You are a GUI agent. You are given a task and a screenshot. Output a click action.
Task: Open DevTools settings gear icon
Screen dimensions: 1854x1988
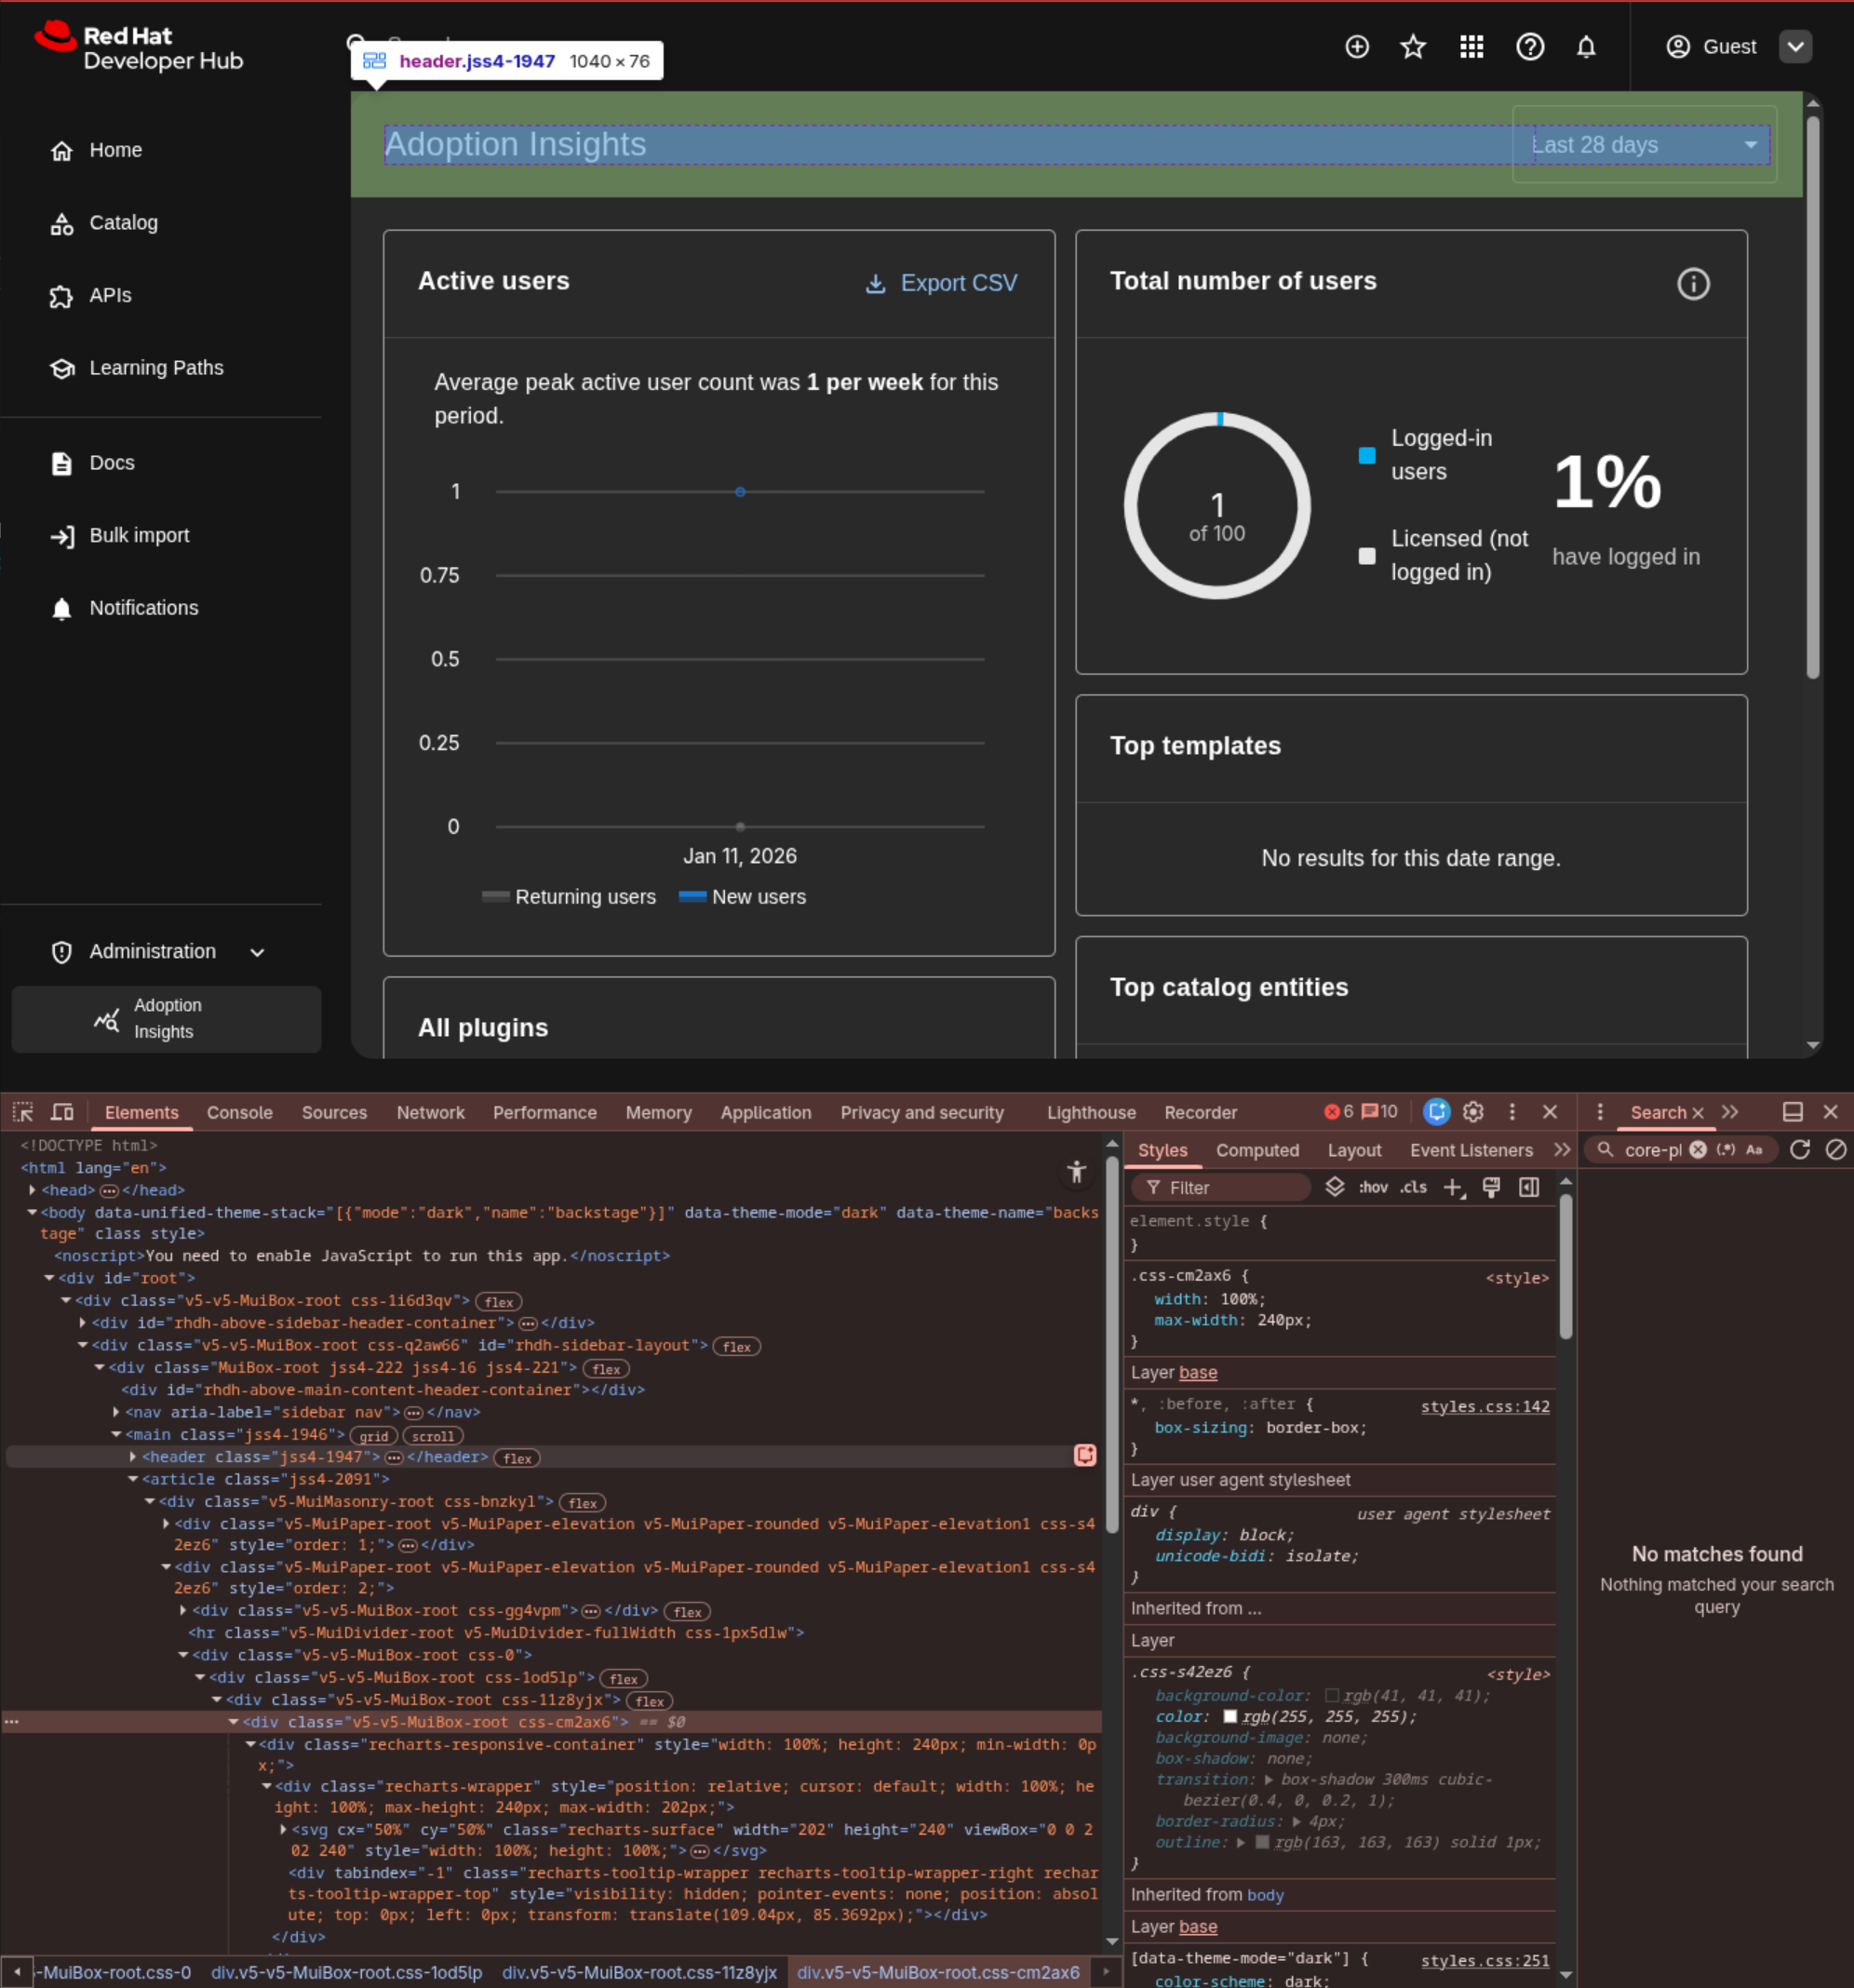pos(1472,1112)
